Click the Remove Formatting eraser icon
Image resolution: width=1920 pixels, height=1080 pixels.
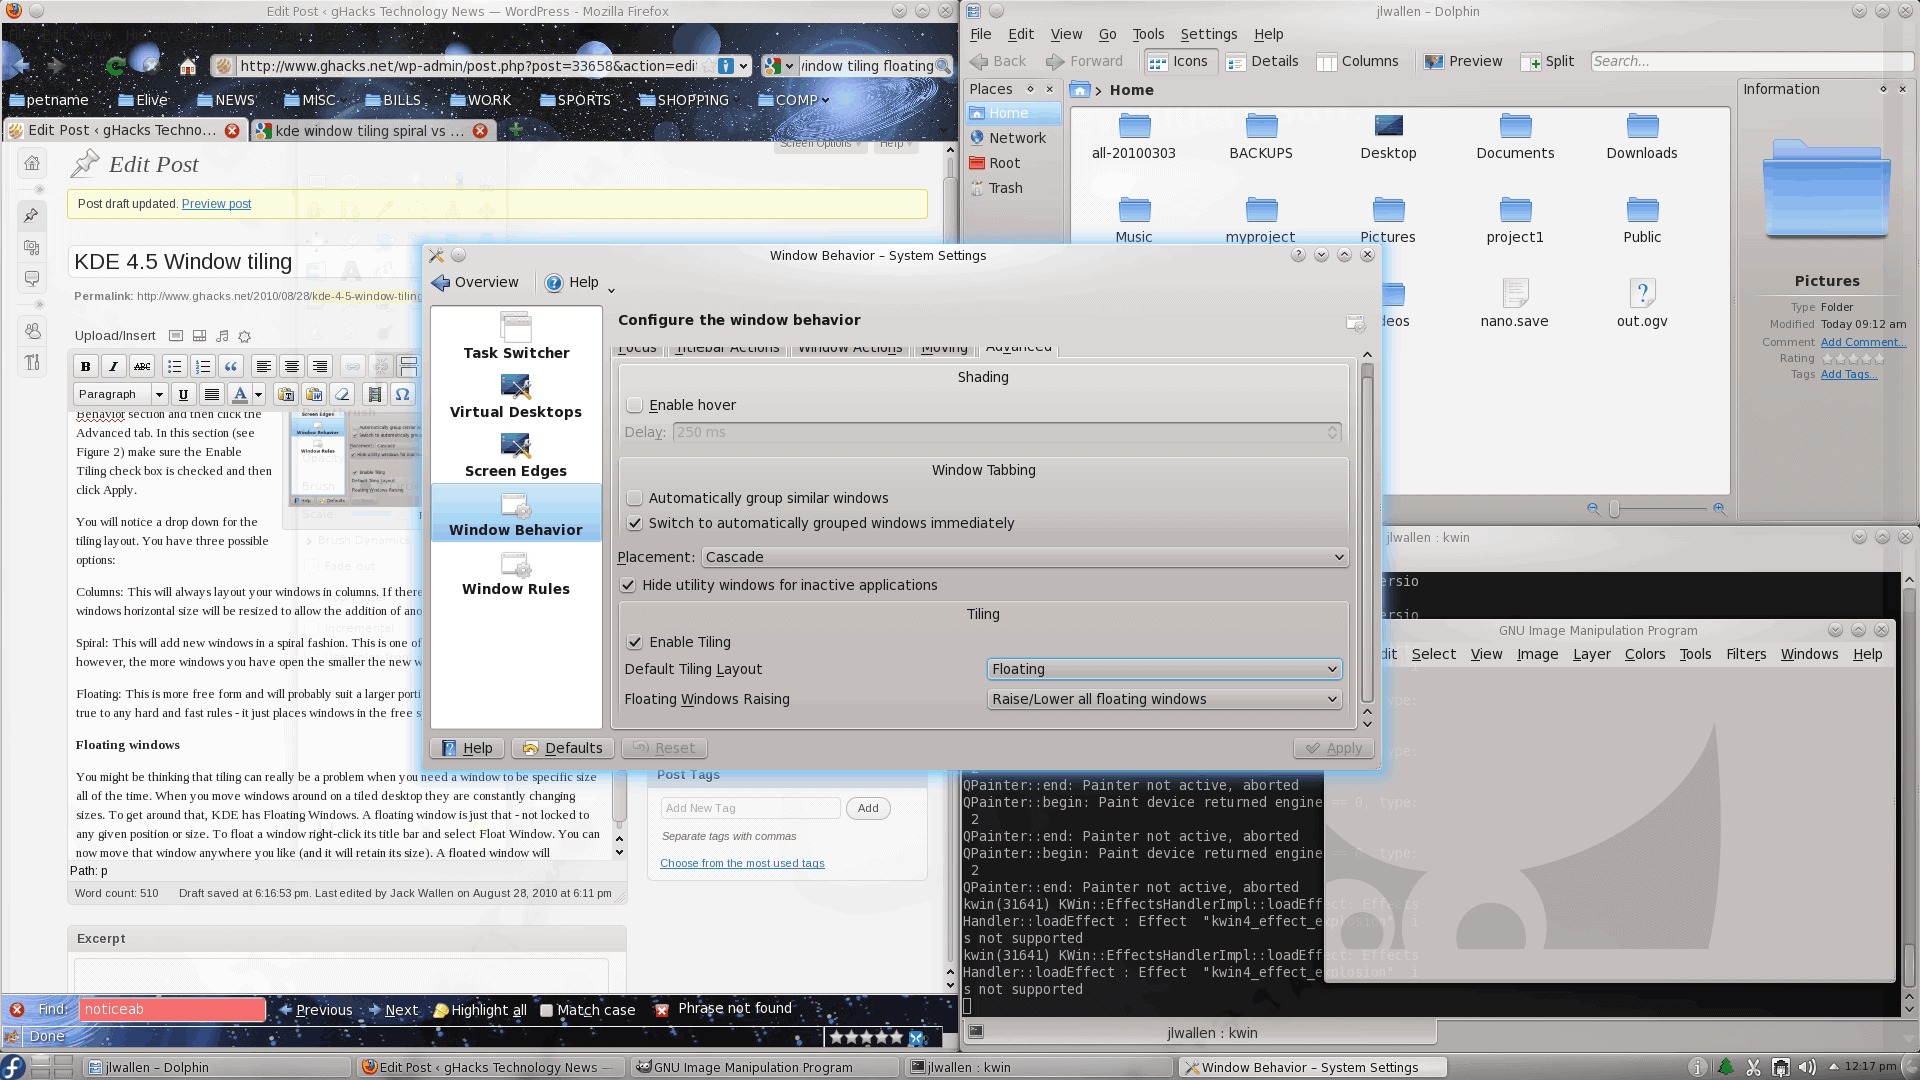click(342, 394)
